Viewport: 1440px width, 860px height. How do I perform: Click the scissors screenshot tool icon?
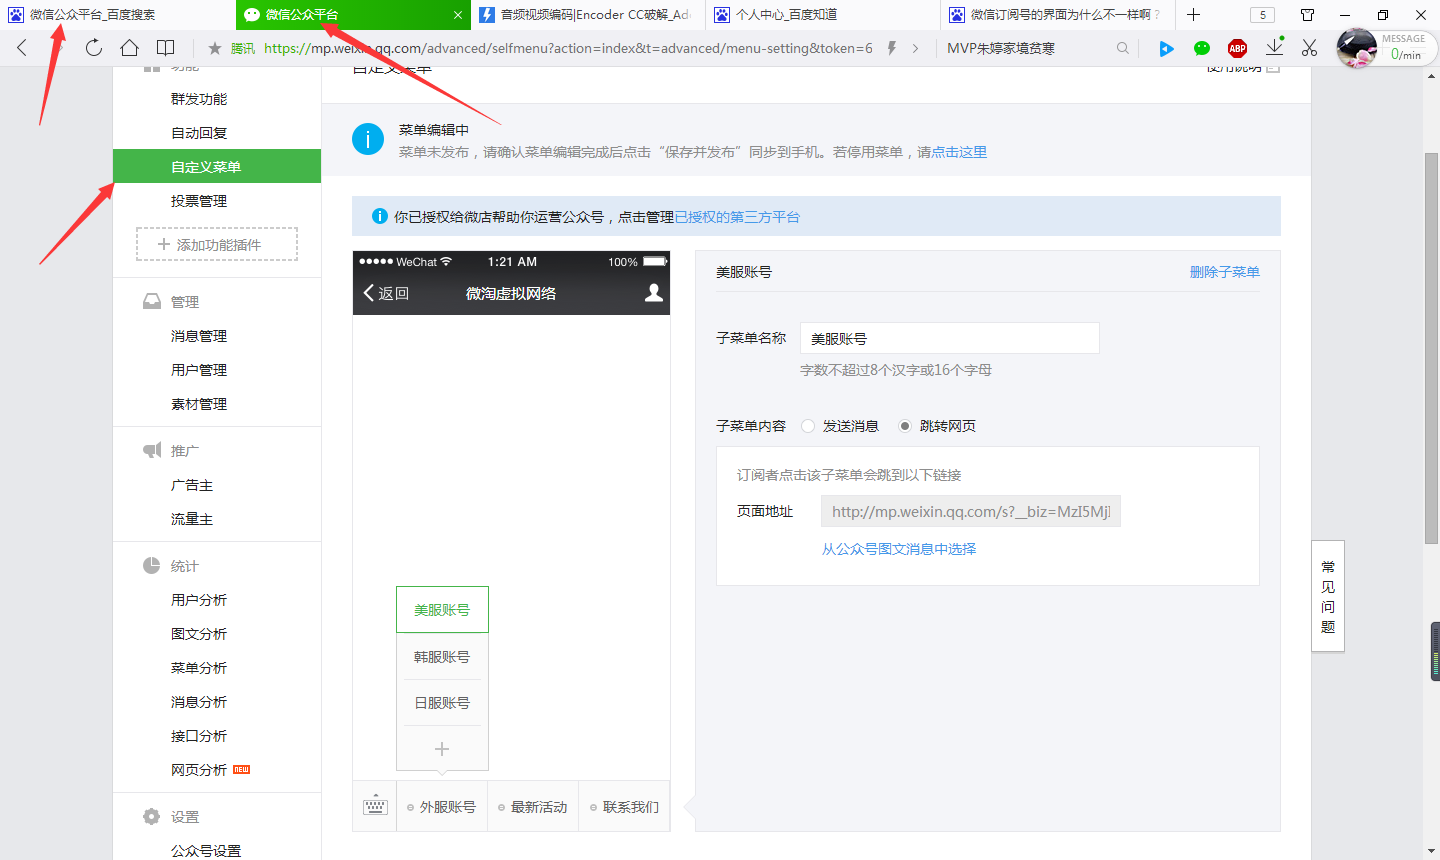click(1309, 47)
